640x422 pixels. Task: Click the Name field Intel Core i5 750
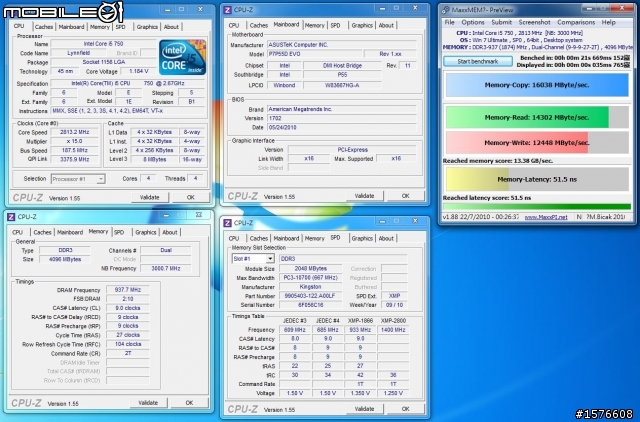click(103, 44)
